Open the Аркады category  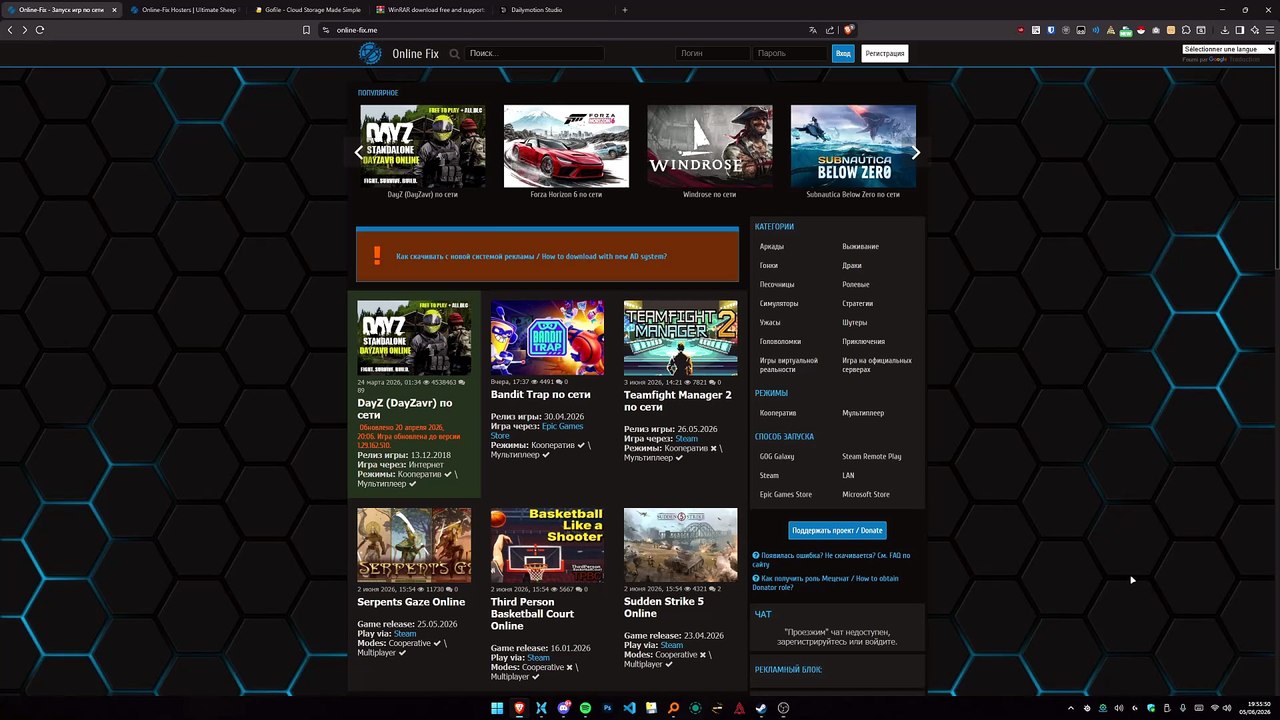point(772,247)
